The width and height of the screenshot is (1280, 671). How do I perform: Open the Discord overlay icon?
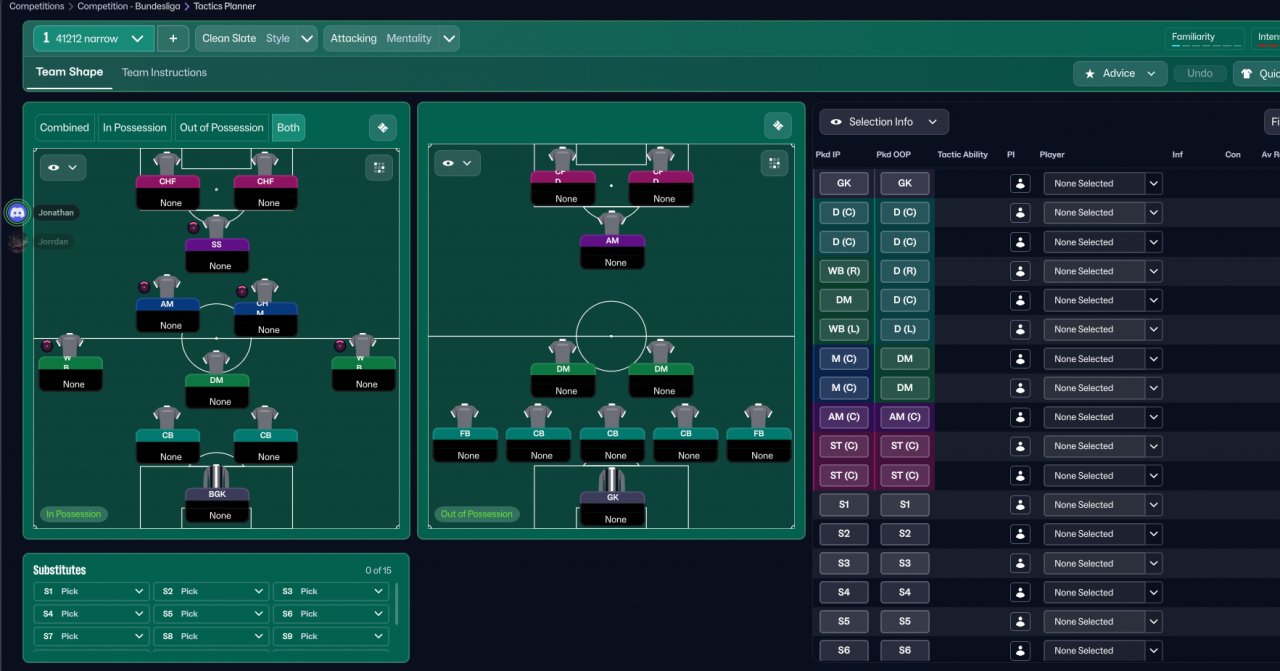point(17,212)
